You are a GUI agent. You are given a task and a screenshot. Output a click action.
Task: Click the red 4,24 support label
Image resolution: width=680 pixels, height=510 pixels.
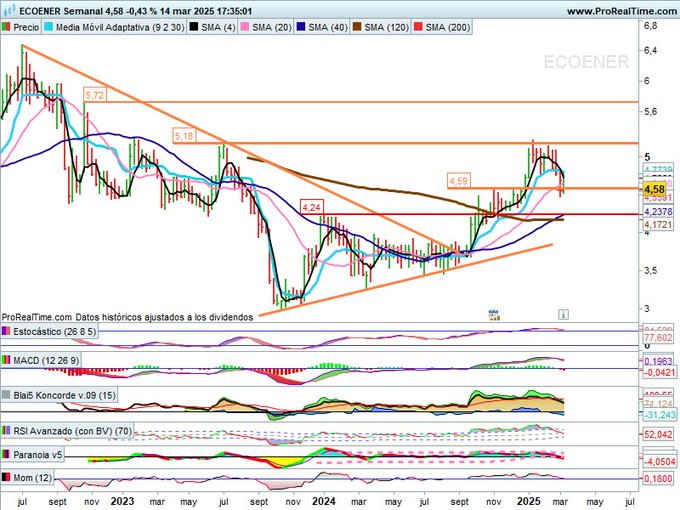click(x=312, y=207)
